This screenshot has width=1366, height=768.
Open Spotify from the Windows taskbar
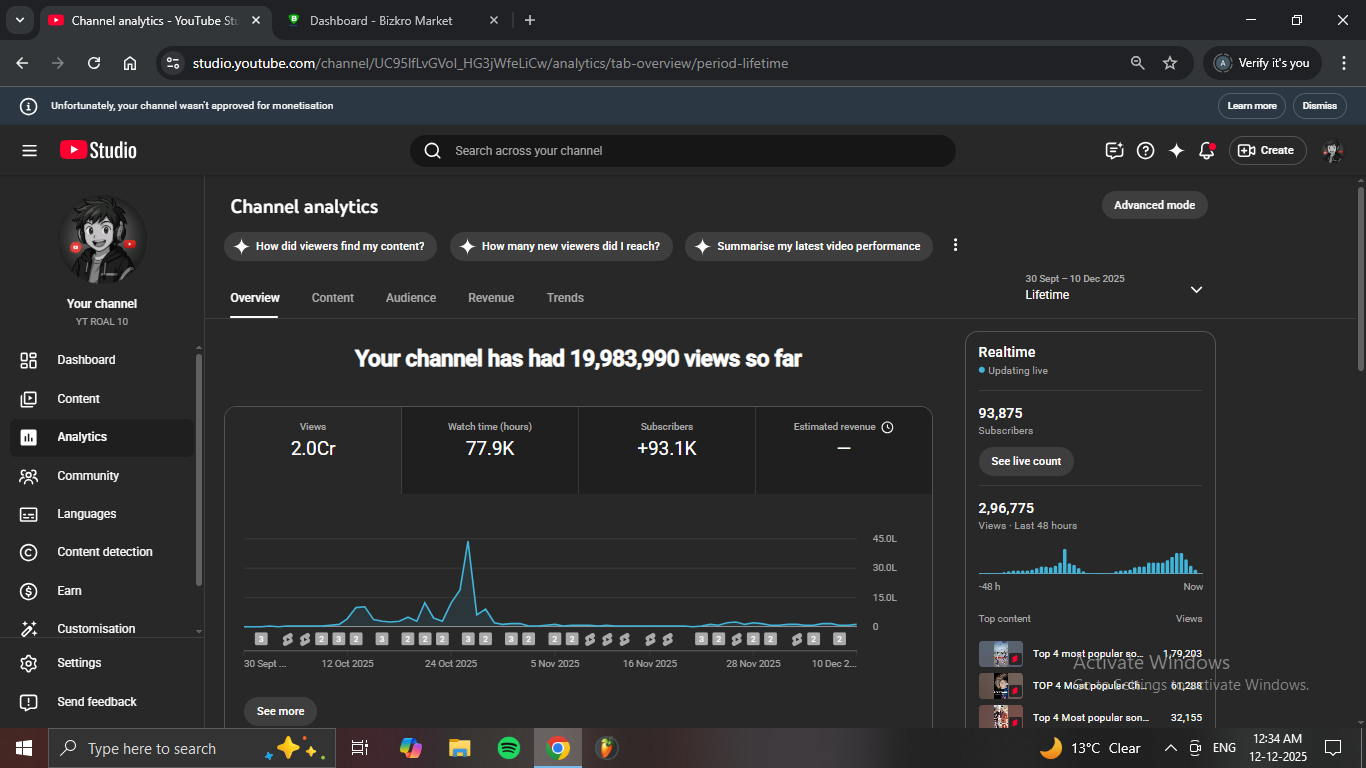click(x=509, y=748)
